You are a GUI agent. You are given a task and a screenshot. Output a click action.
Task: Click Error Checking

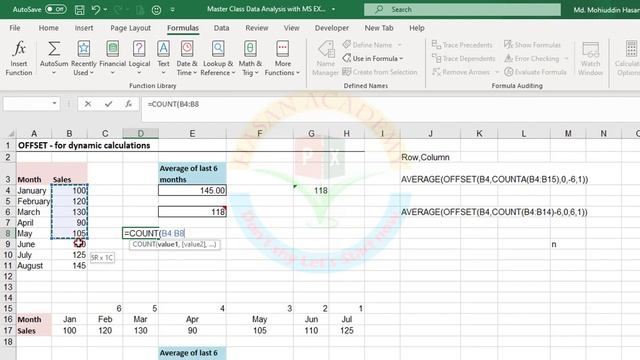(531, 58)
